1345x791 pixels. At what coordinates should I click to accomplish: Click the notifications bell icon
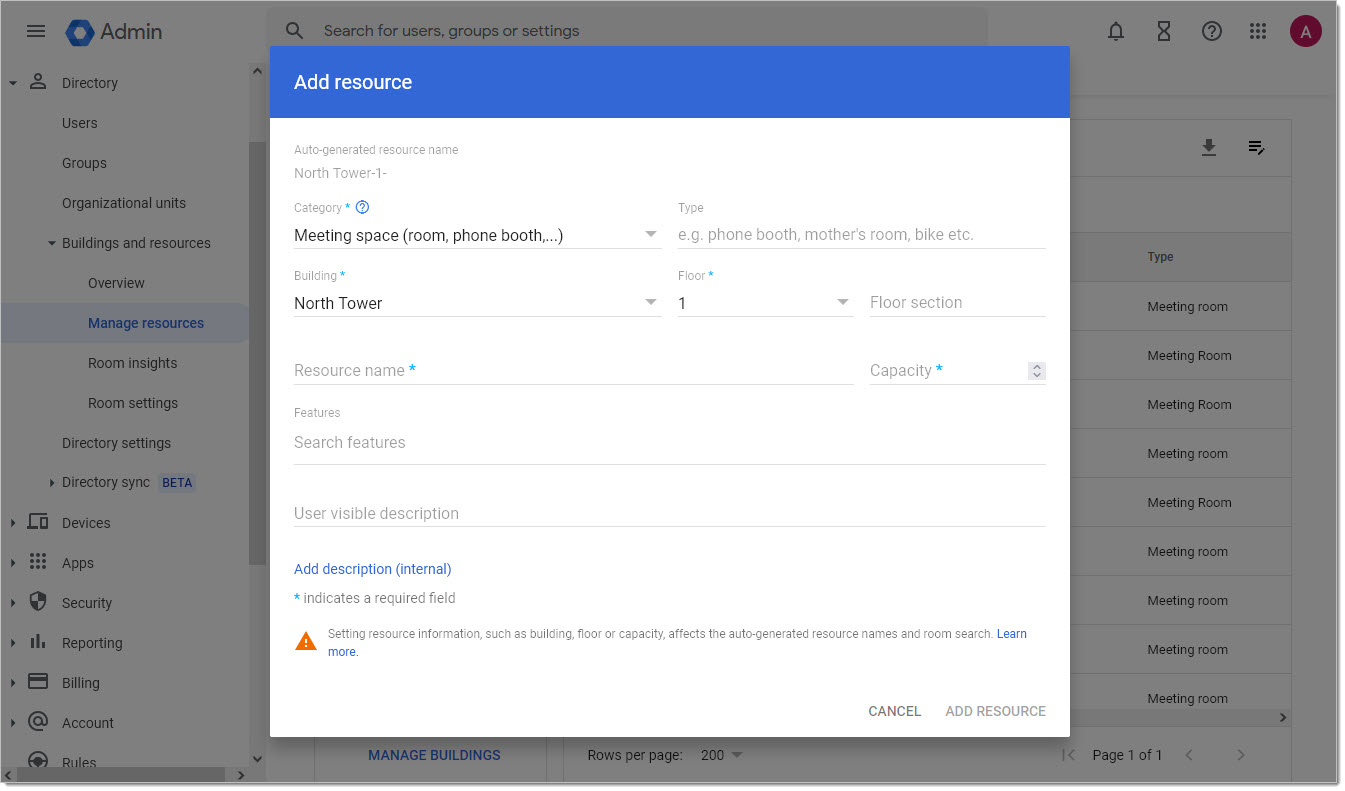click(x=1116, y=32)
